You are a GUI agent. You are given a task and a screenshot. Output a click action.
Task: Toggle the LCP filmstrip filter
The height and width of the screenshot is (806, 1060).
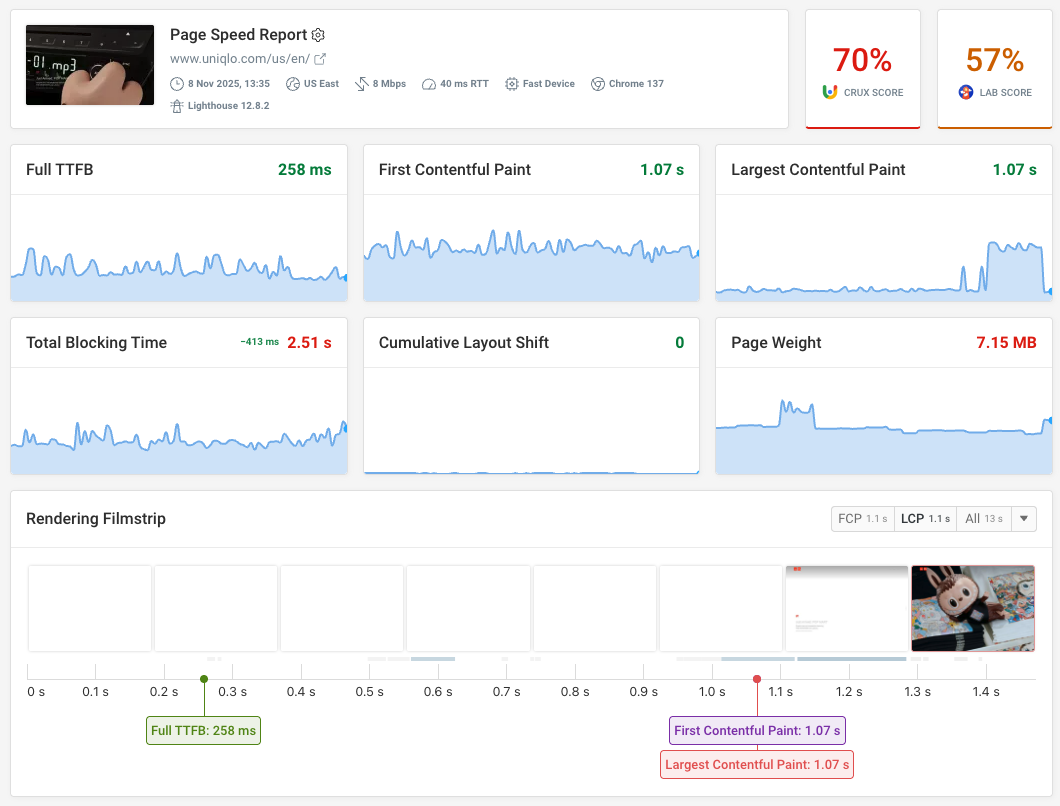point(925,518)
